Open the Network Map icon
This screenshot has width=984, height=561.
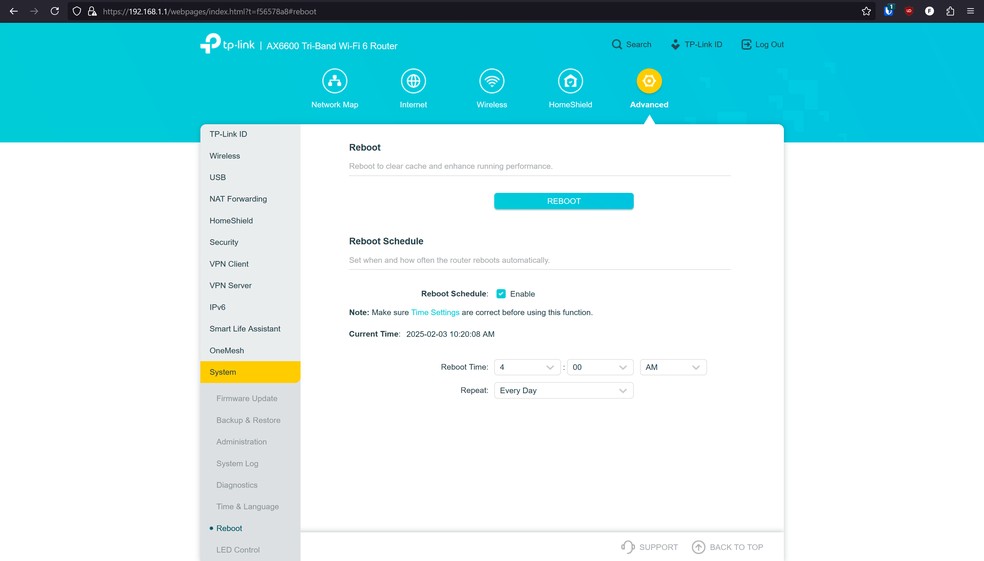pyautogui.click(x=334, y=81)
